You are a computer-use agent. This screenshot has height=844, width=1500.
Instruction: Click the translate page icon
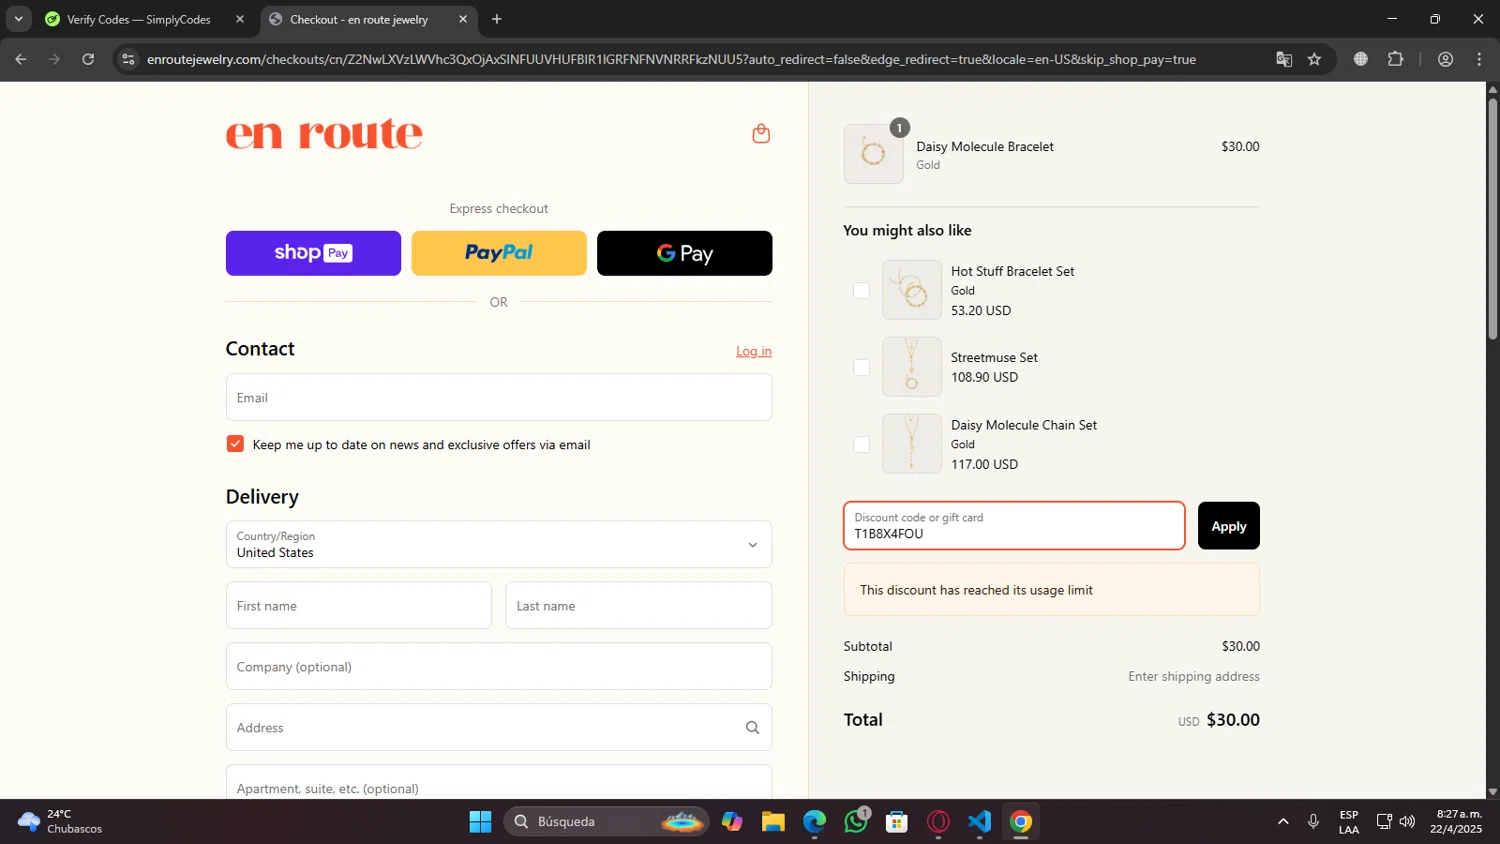[1284, 59]
